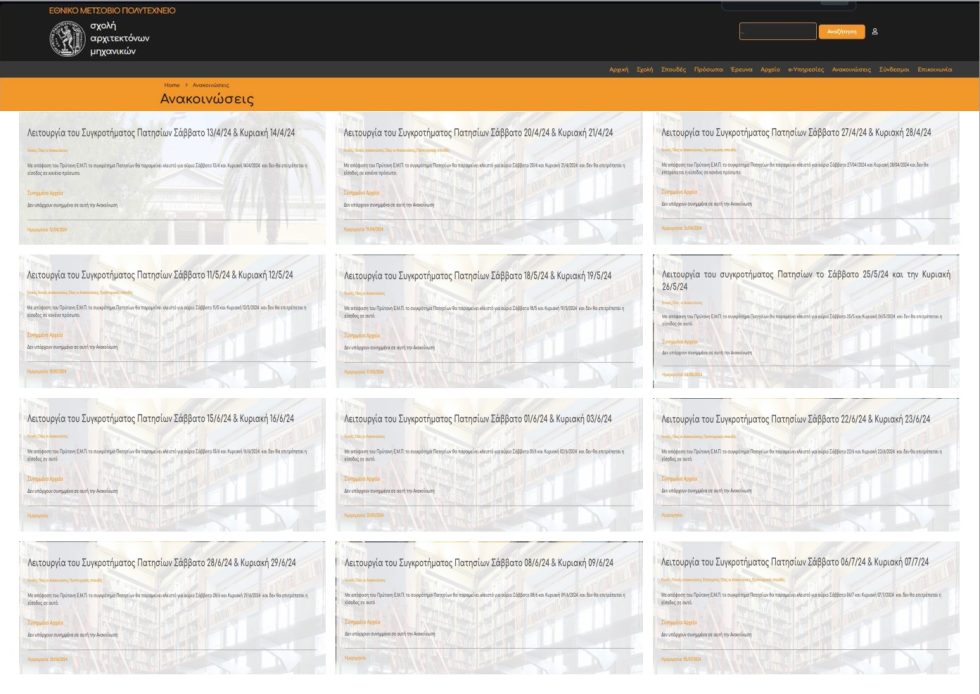The width and height of the screenshot is (980, 694).
Task: Open announcement for Σάββατο 25/5/24 και Κυριακή 26/5/24
Action: tap(806, 280)
